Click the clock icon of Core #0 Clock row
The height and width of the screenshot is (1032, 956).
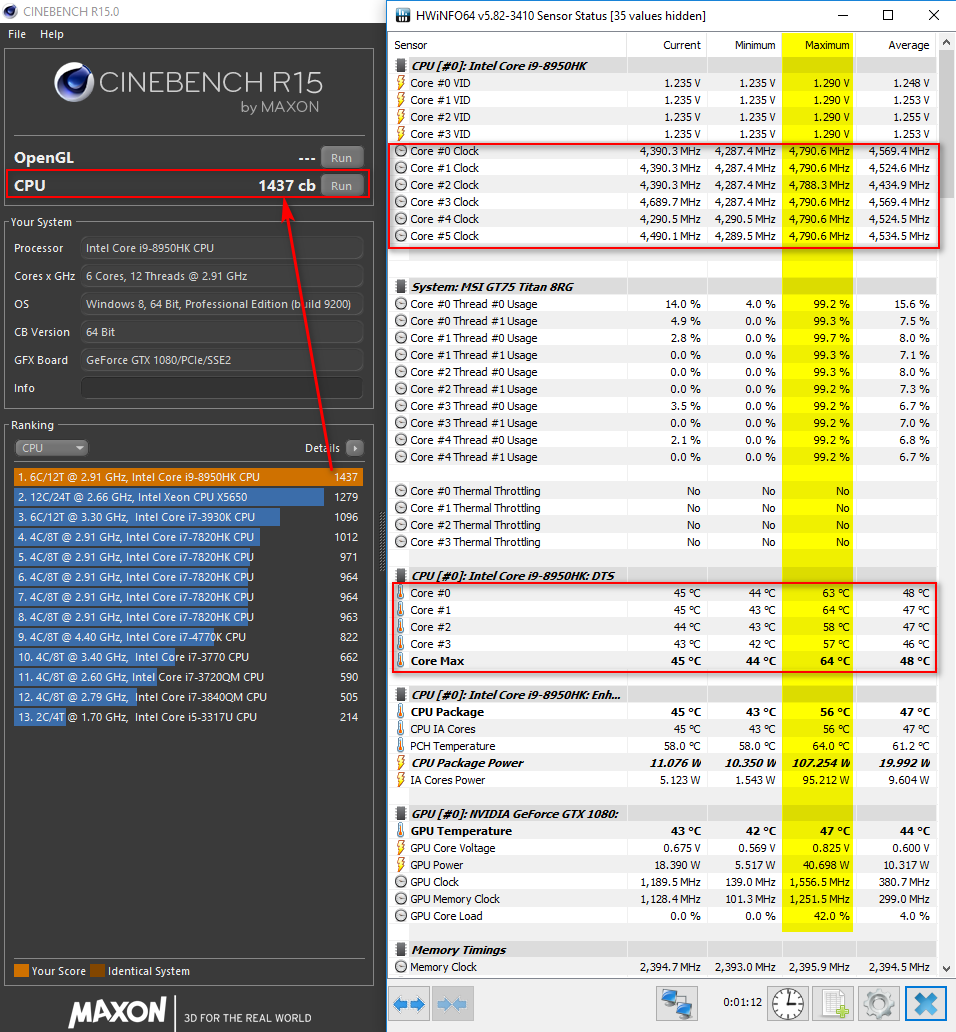click(x=401, y=151)
